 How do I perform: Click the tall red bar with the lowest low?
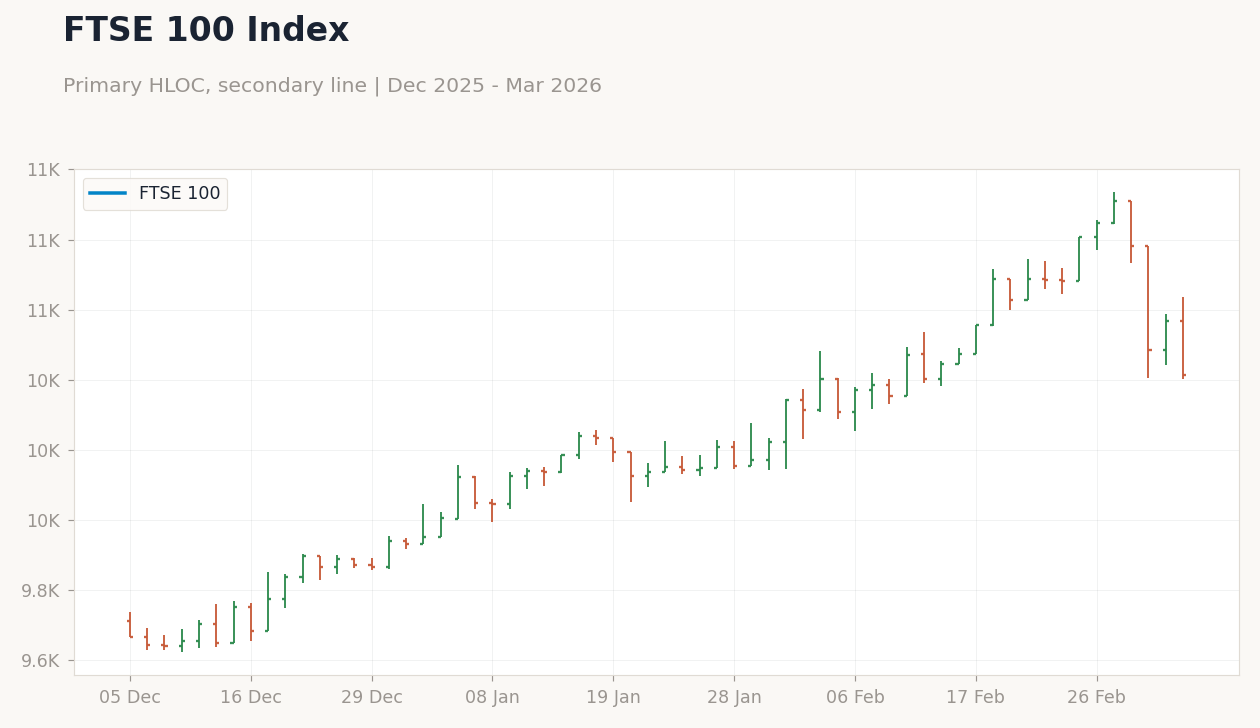coord(1148,312)
